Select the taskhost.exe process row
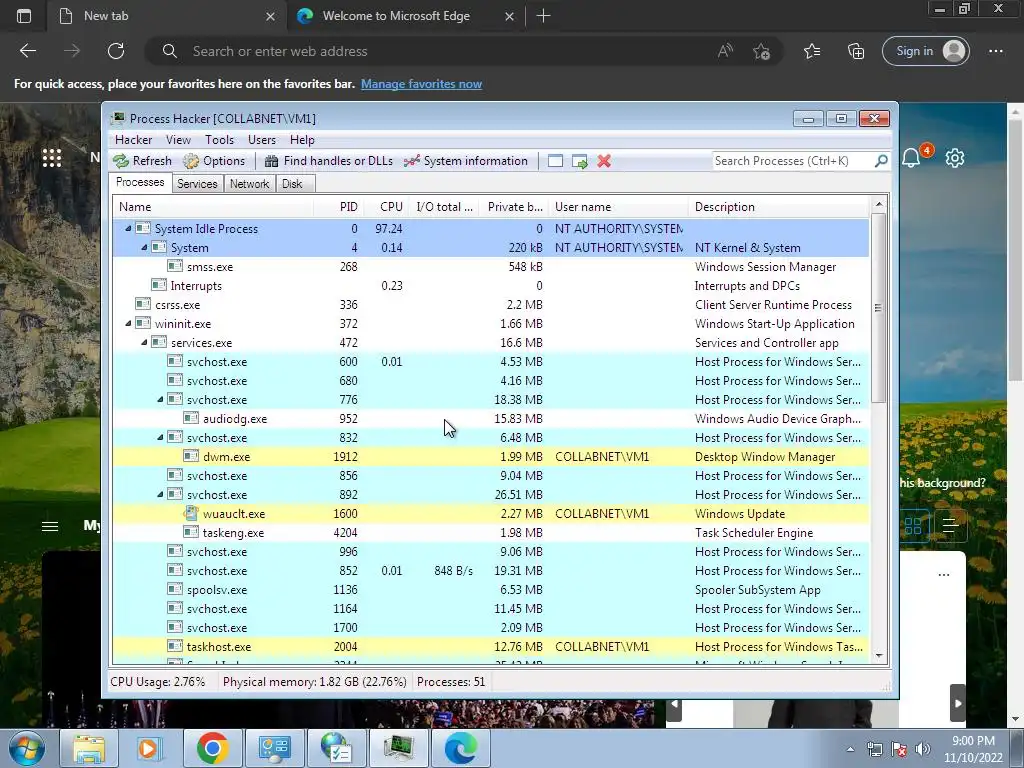Screen dimensions: 1024x768 pos(491,647)
